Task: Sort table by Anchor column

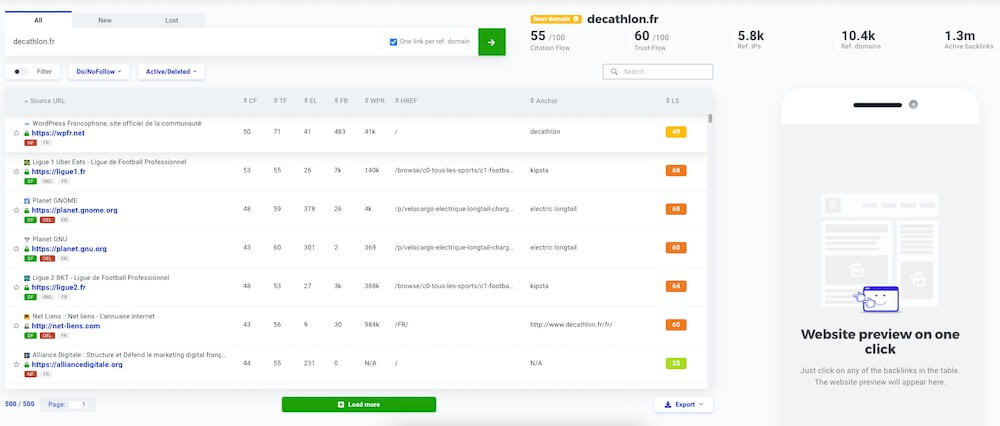Action: 543,101
